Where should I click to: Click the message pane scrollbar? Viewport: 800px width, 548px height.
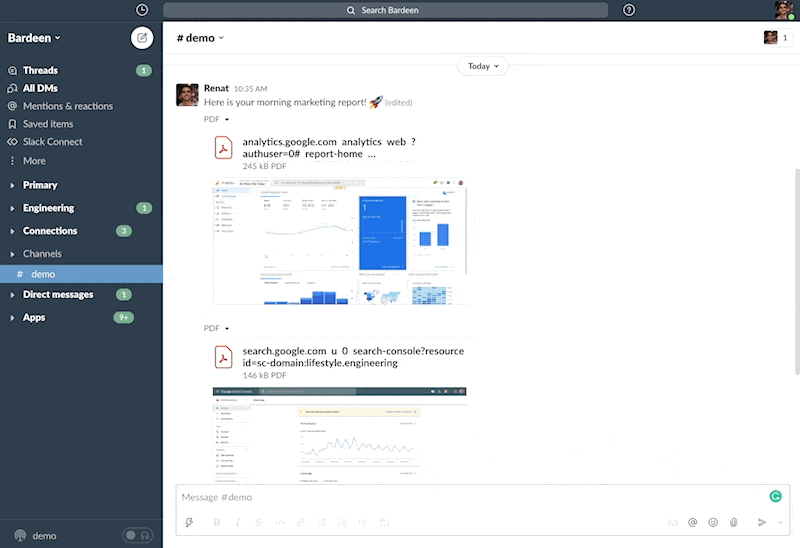coord(797,272)
